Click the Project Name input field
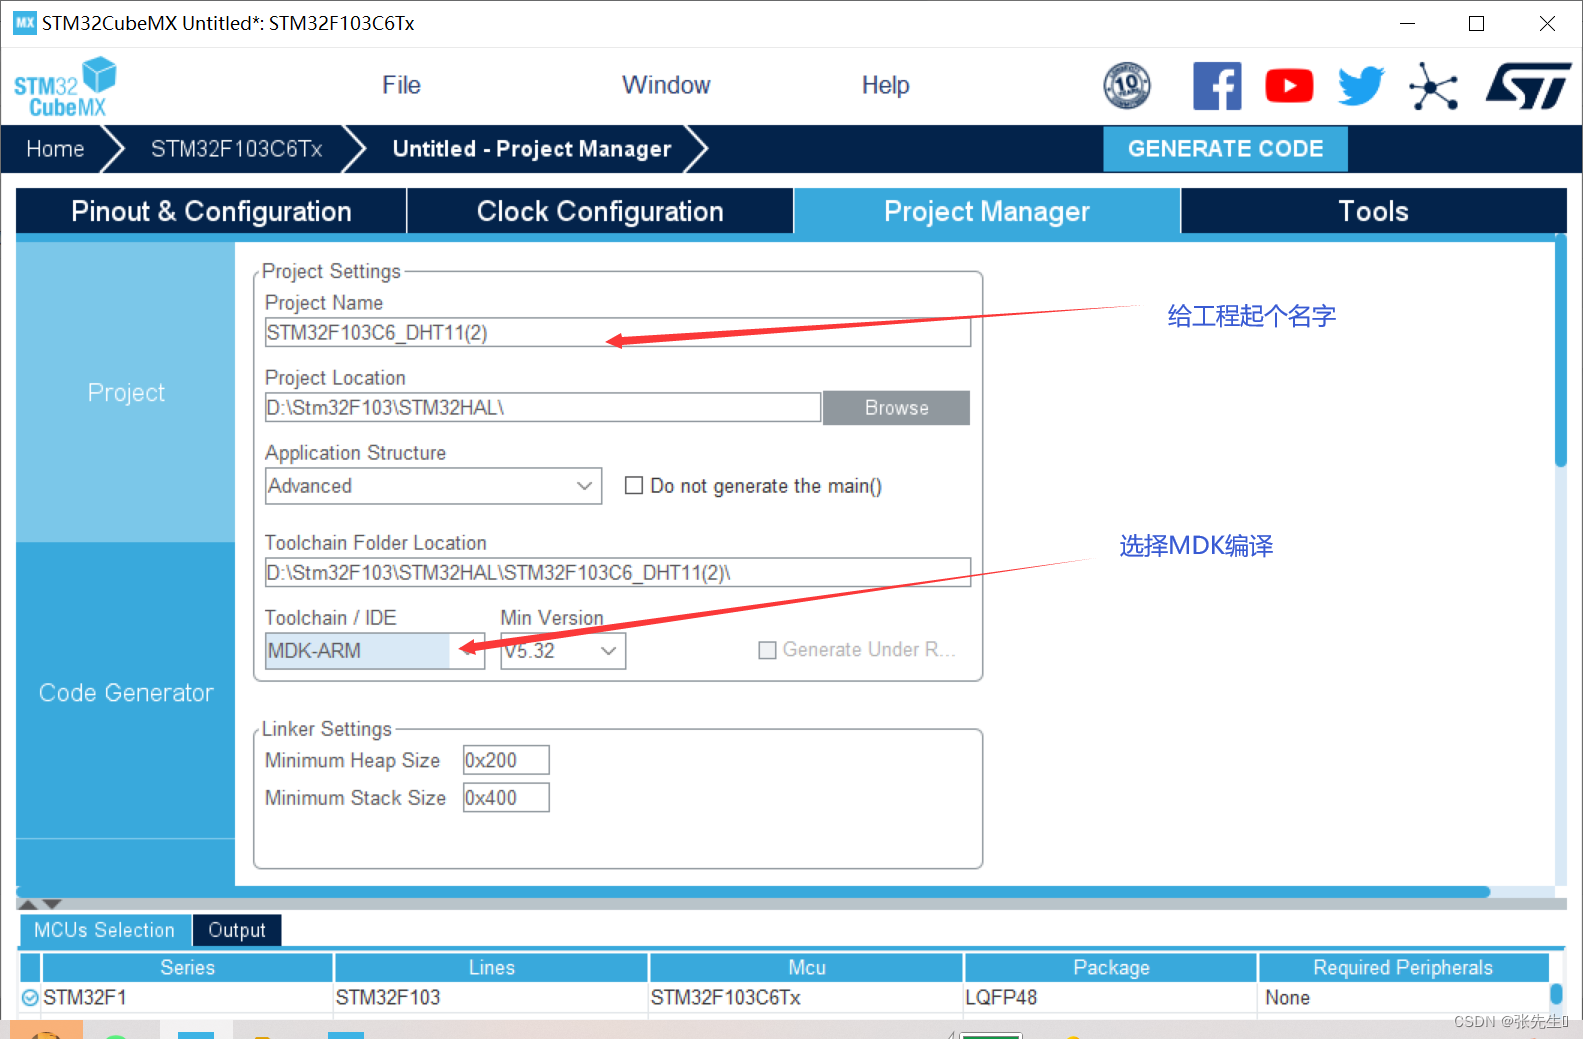Image resolution: width=1583 pixels, height=1039 pixels. pyautogui.click(x=617, y=333)
